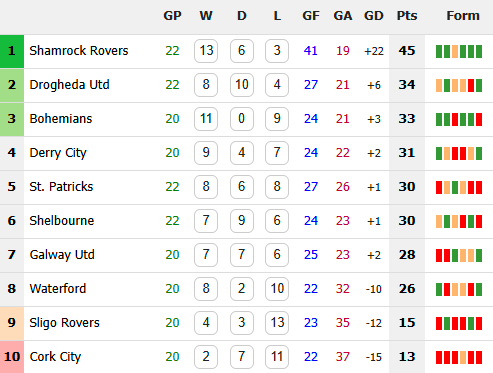This screenshot has width=493, height=373.
Task: Click Shamrock Rovers form indicator bars
Action: tap(459, 51)
